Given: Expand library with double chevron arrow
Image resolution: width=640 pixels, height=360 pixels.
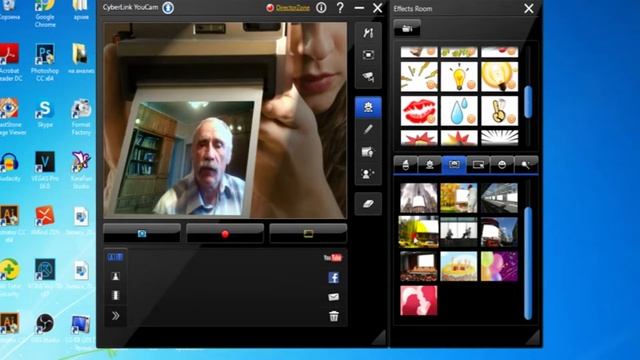Looking at the screenshot, I should coord(116,316).
